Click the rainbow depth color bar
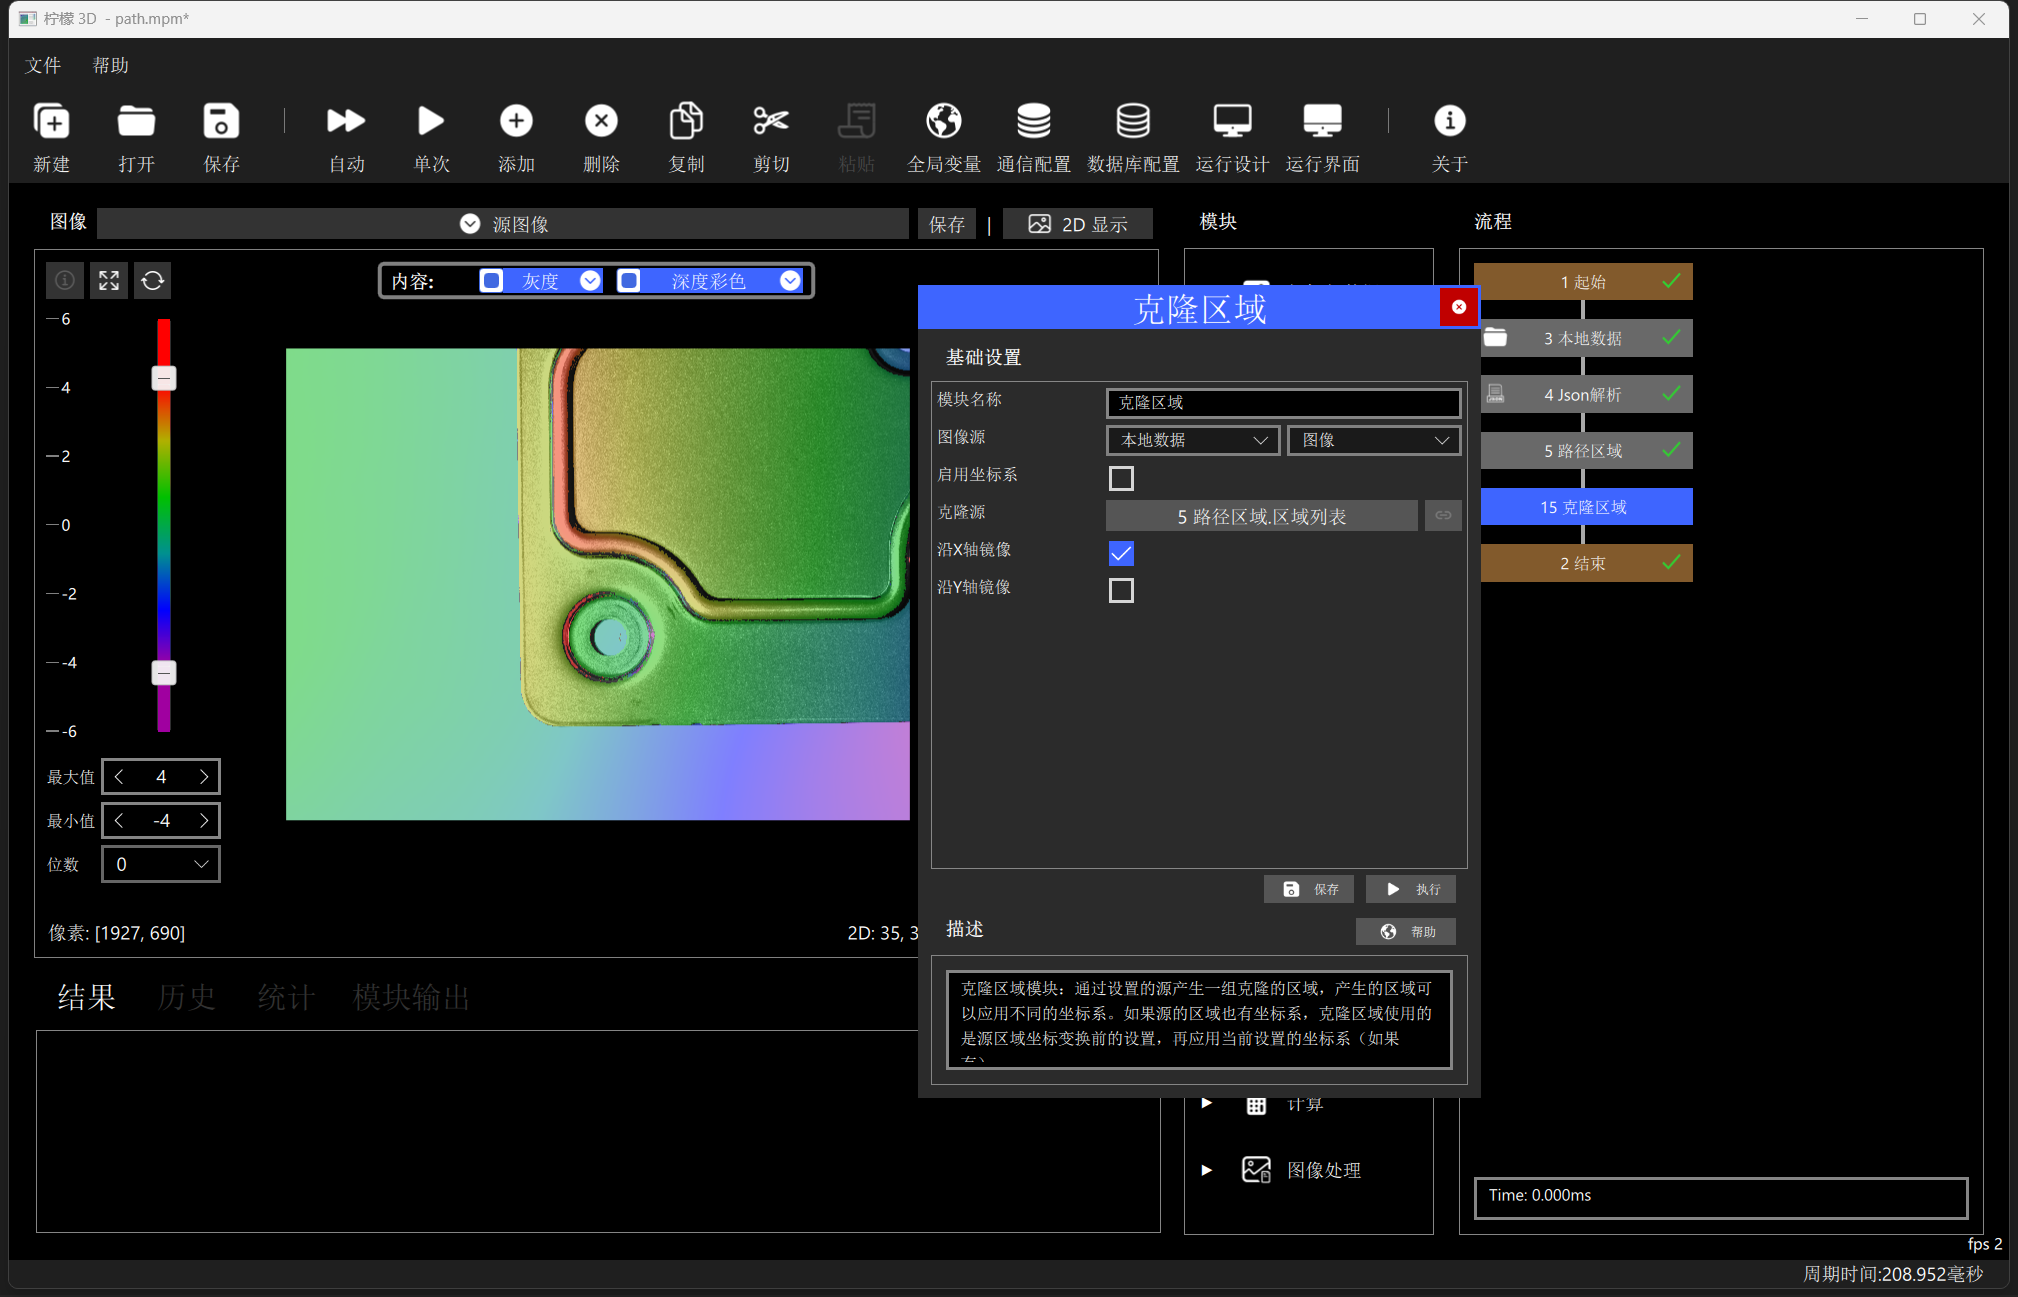Image resolution: width=2018 pixels, height=1297 pixels. tap(164, 525)
